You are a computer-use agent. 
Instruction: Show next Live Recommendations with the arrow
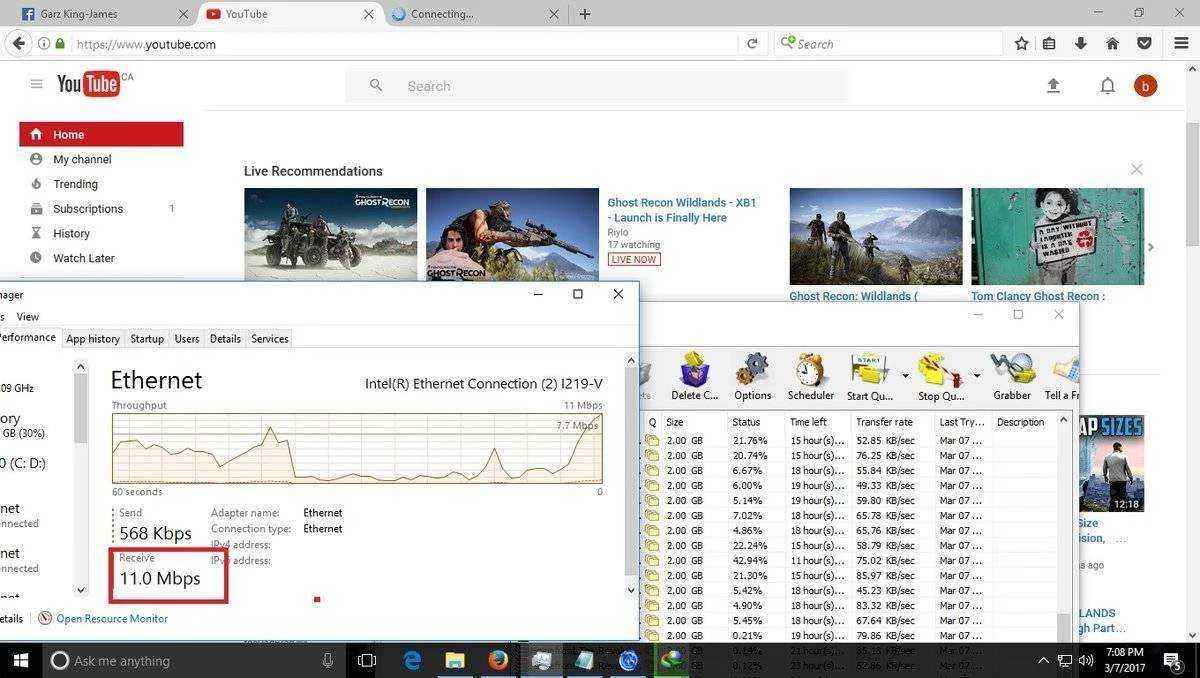1151,247
